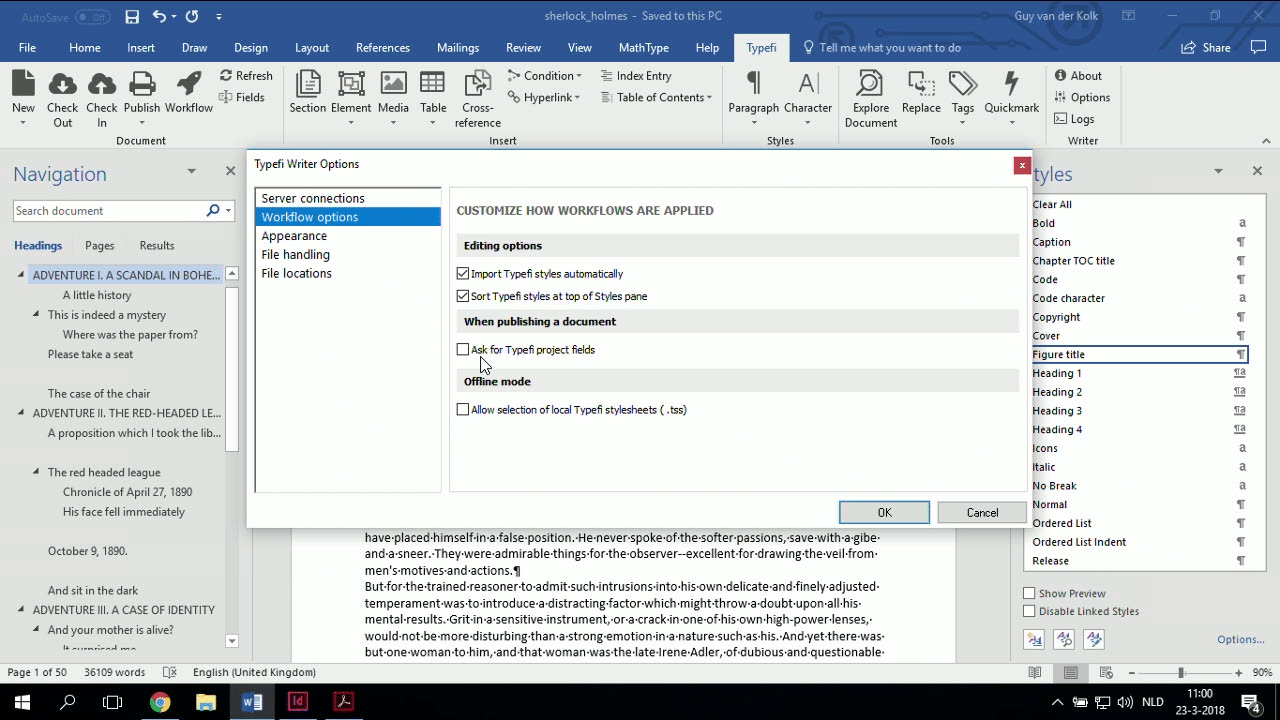Click the About info icon

coord(1060,76)
